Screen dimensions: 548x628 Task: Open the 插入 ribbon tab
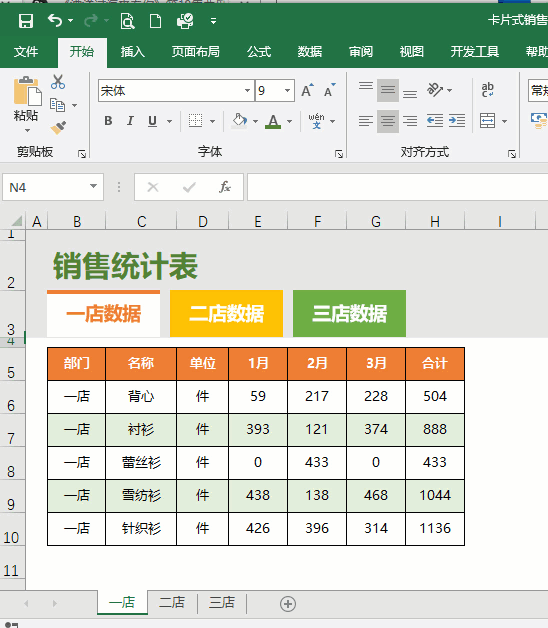tap(133, 52)
